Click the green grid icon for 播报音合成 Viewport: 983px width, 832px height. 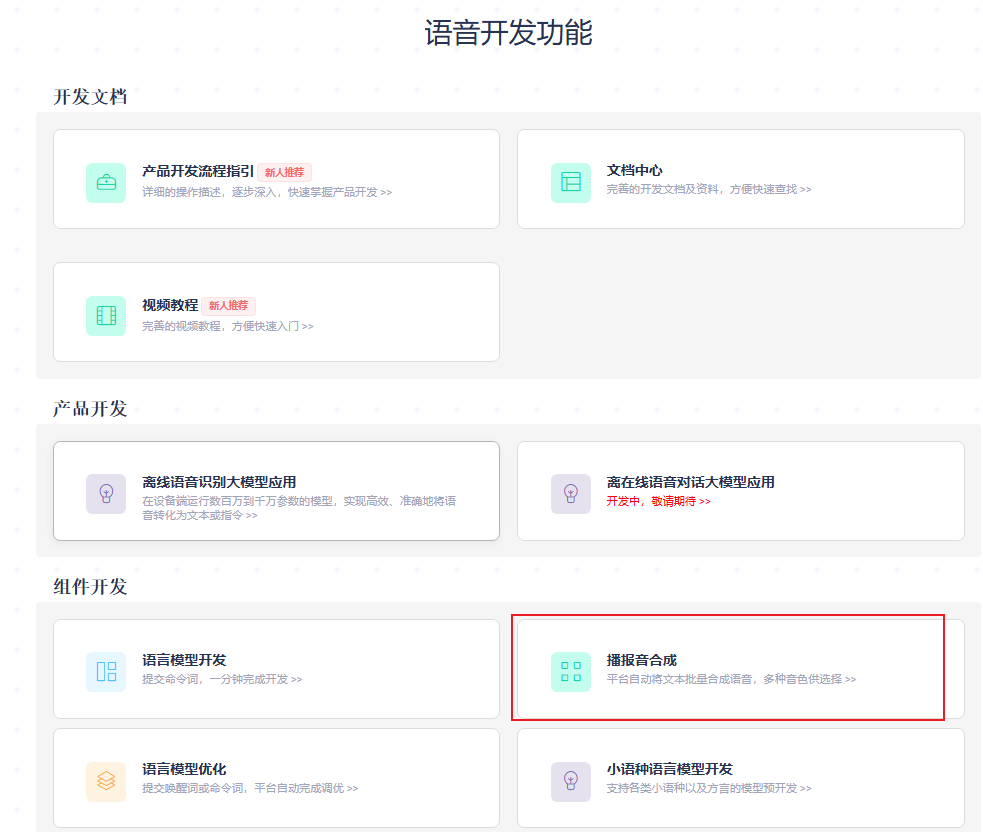click(570, 671)
